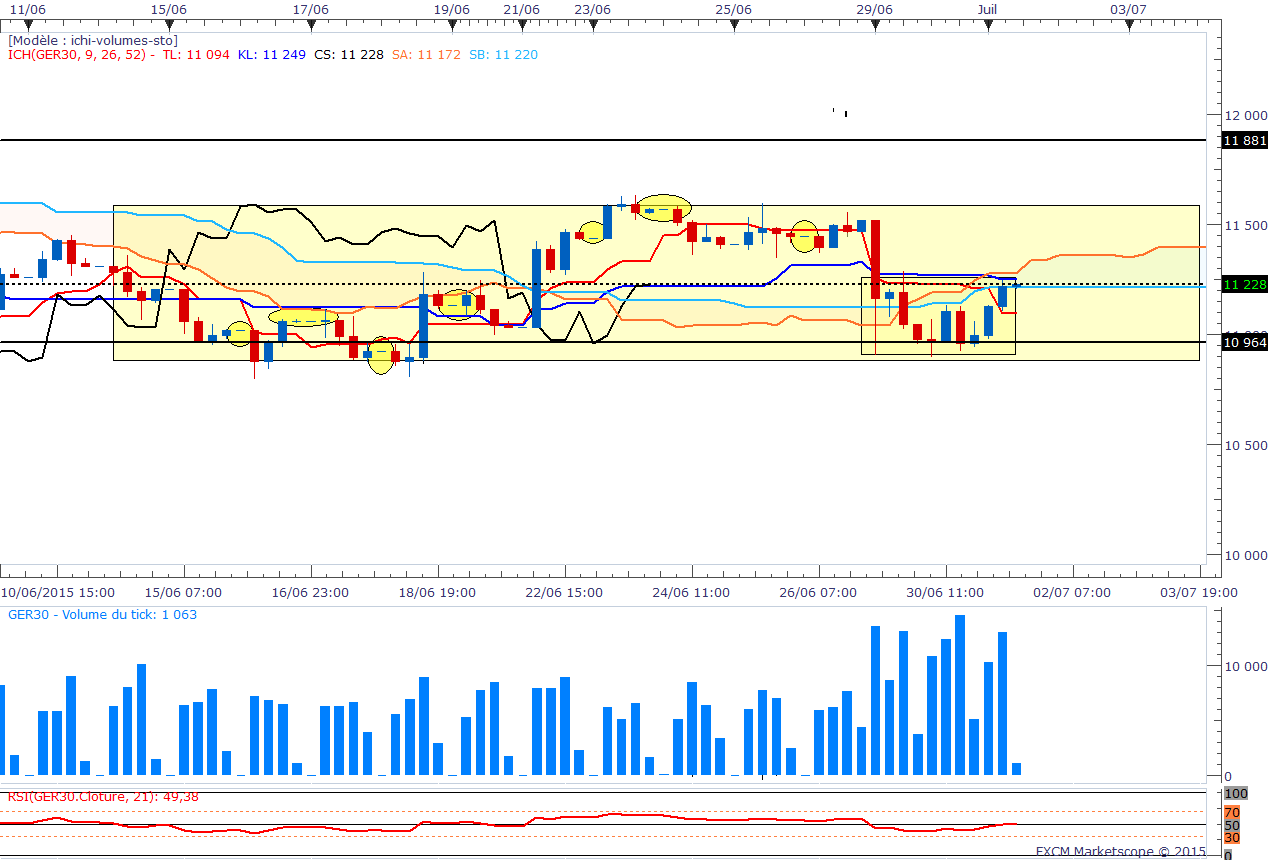Jump to the Juil marker on timeline
The image size is (1279, 860).
(987, 9)
